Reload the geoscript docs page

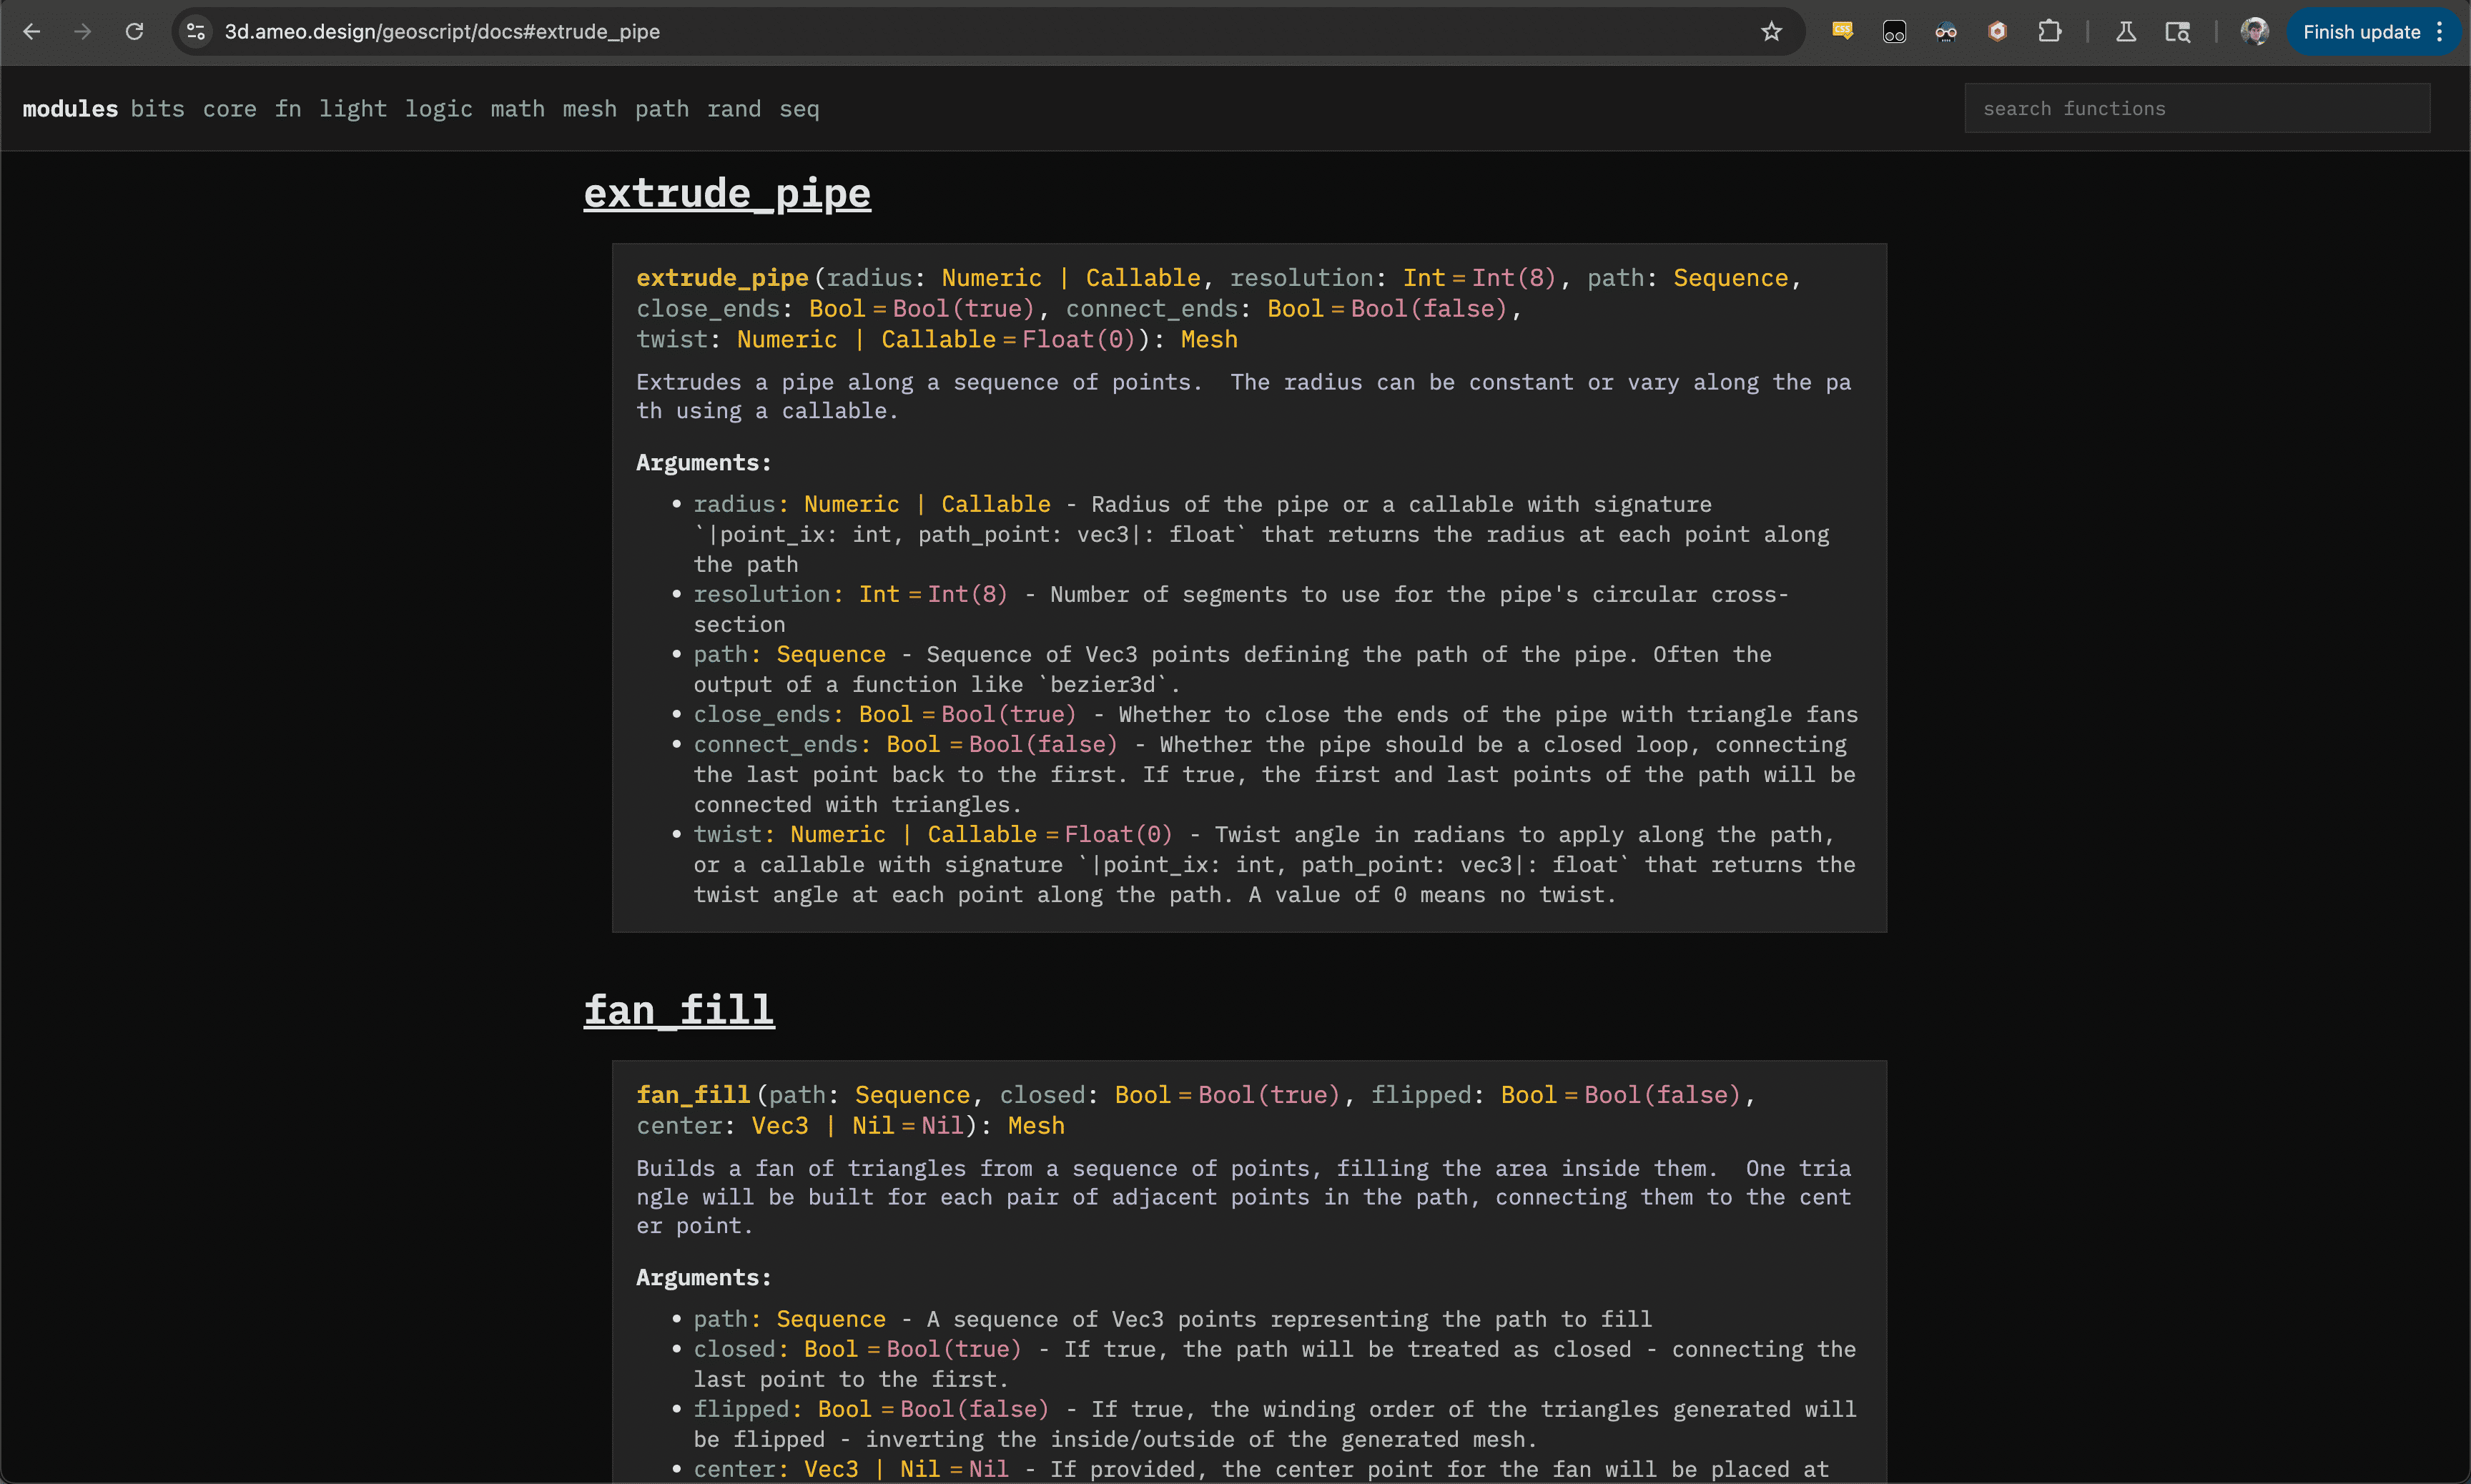click(x=134, y=32)
